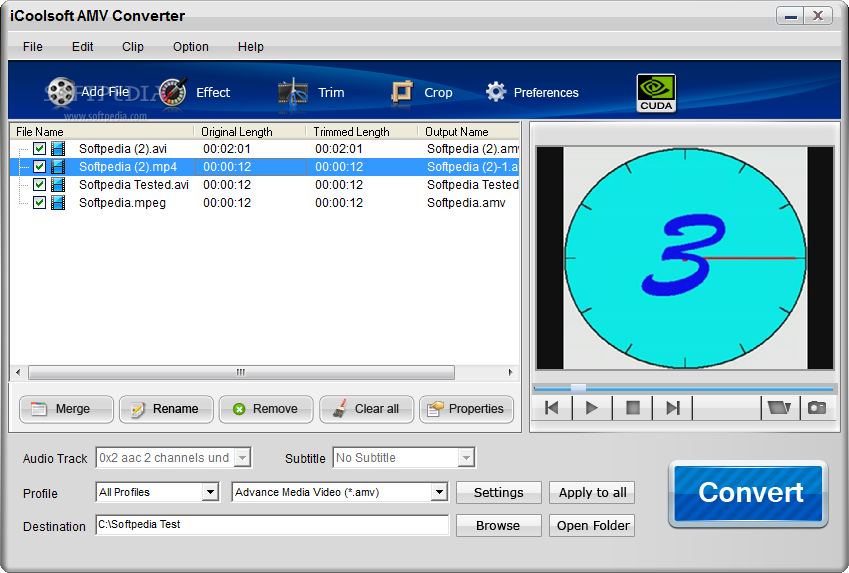Uncheck the Softpedia (2).avi checkbox
Image resolution: width=849 pixels, height=573 pixels.
(x=39, y=148)
